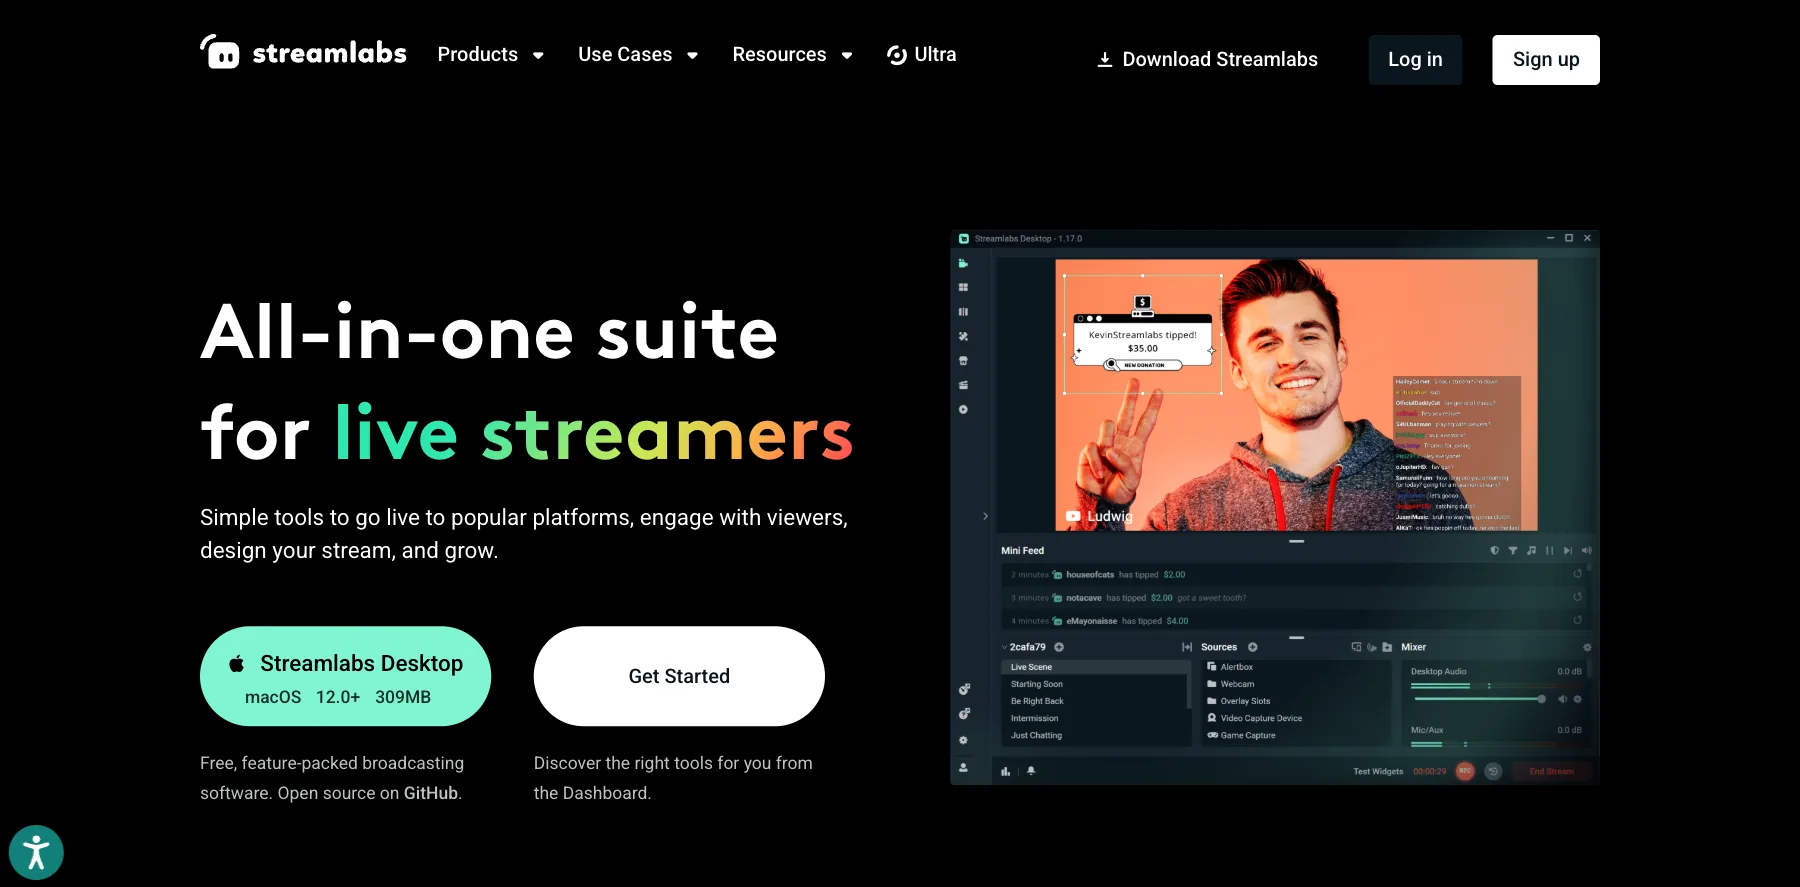The width and height of the screenshot is (1800, 887).
Task: Open the GitHub link
Action: tap(431, 793)
